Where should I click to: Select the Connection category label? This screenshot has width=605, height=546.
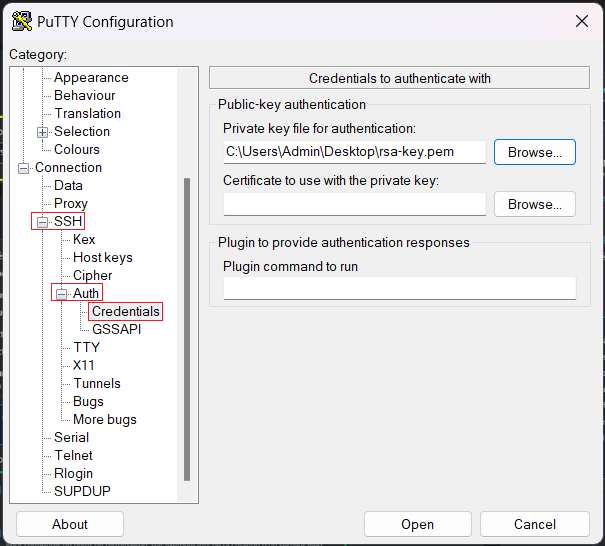coord(68,167)
